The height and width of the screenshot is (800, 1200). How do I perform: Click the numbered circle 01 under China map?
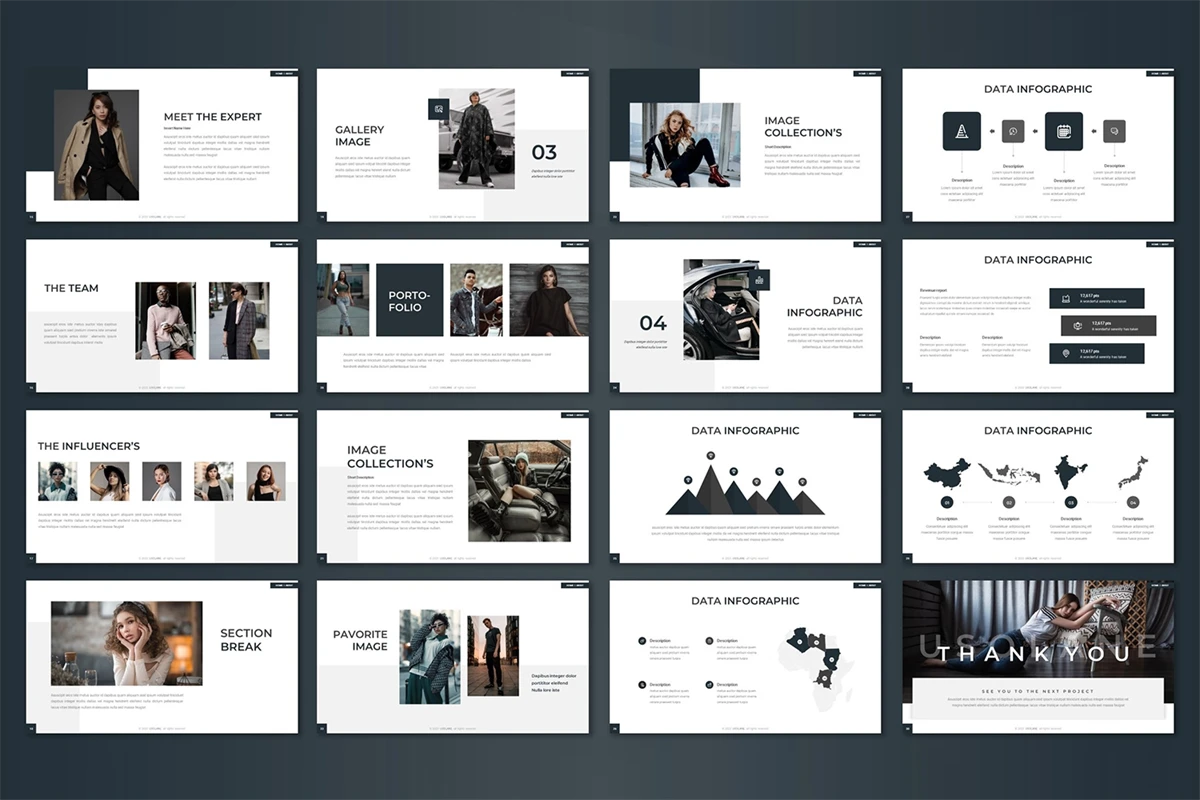click(x=947, y=503)
